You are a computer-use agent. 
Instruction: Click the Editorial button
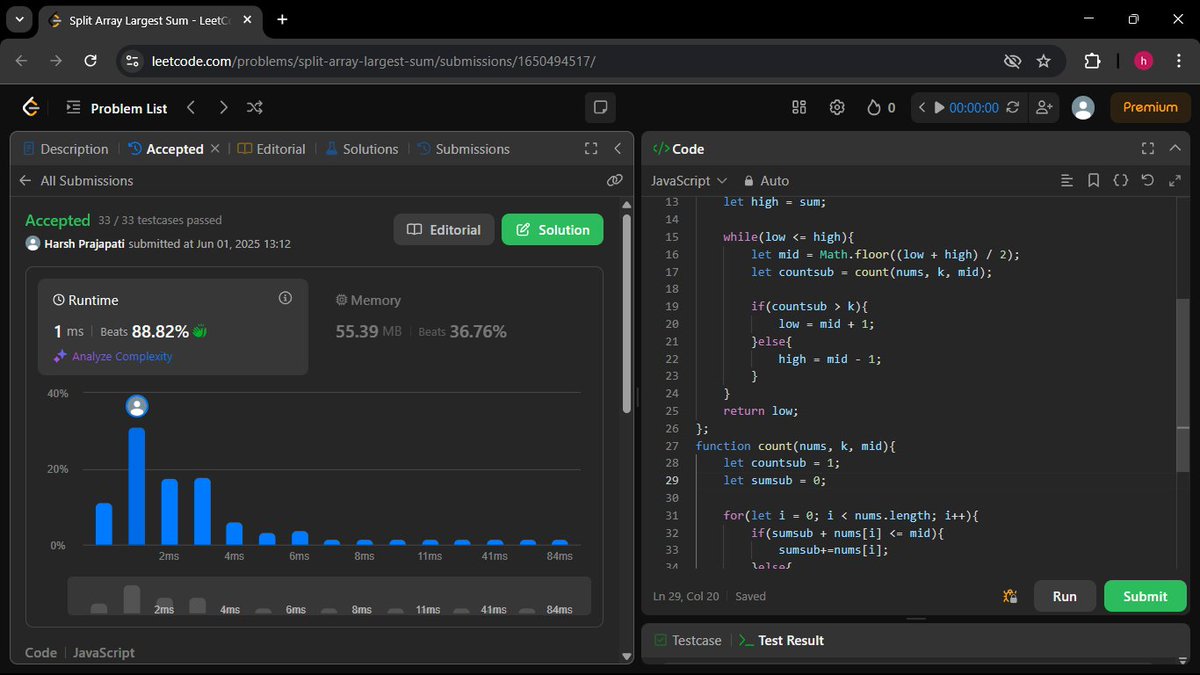point(444,230)
